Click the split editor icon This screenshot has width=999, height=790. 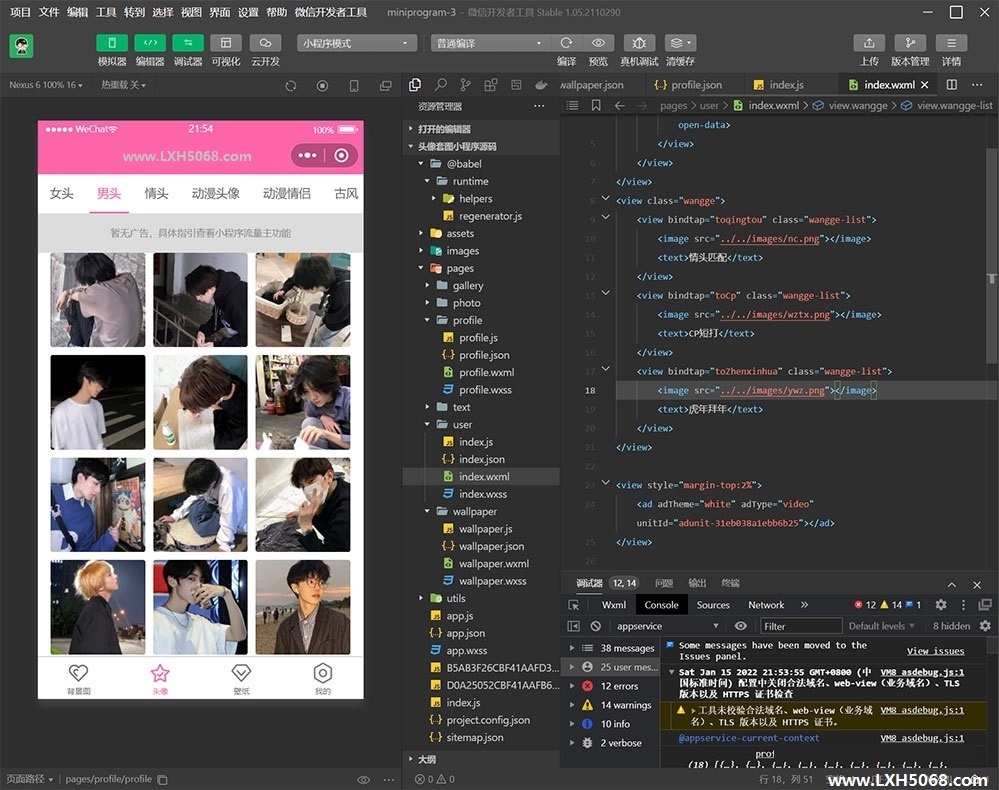[x=952, y=85]
